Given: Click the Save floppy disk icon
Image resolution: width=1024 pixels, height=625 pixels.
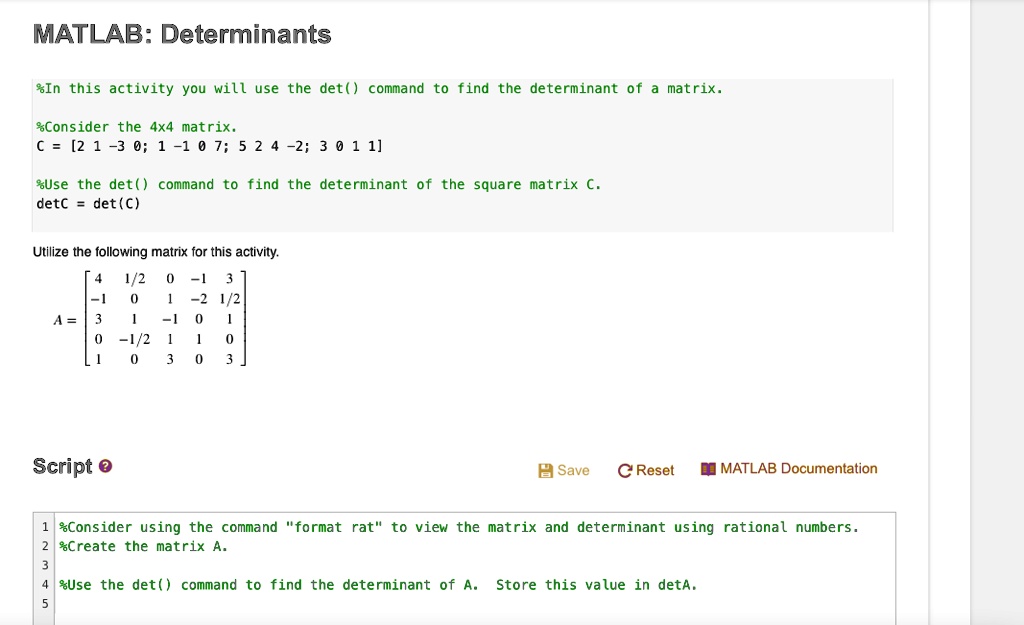Looking at the screenshot, I should click(x=545, y=470).
